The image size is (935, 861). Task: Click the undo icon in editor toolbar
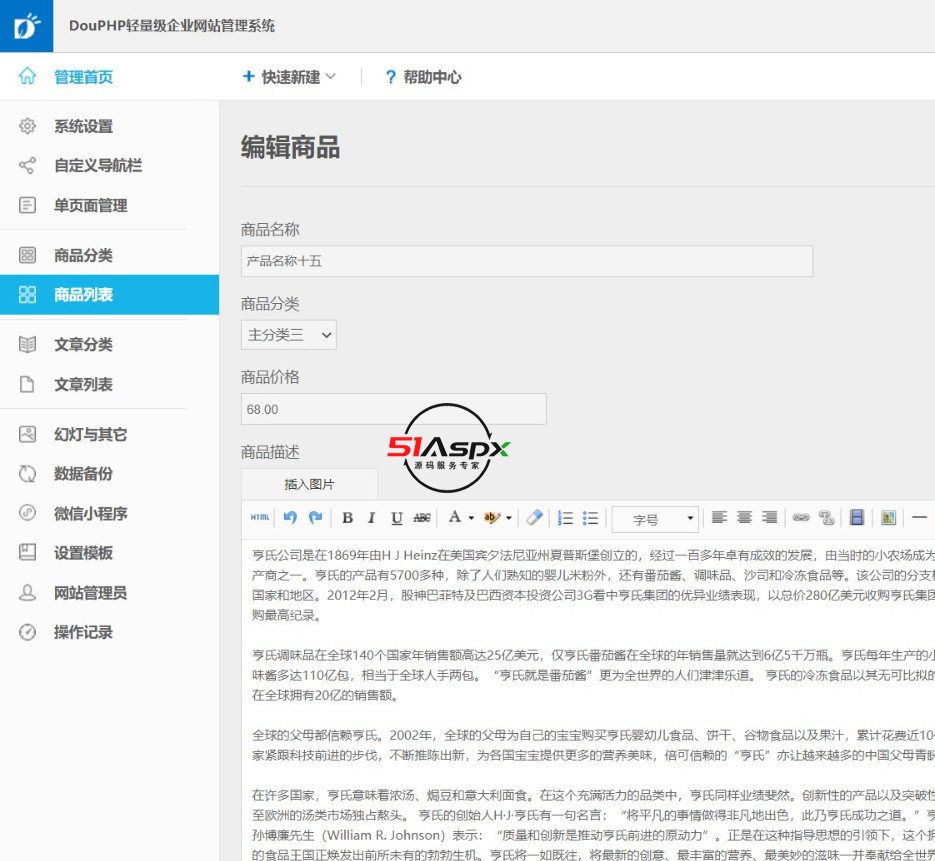pos(290,518)
